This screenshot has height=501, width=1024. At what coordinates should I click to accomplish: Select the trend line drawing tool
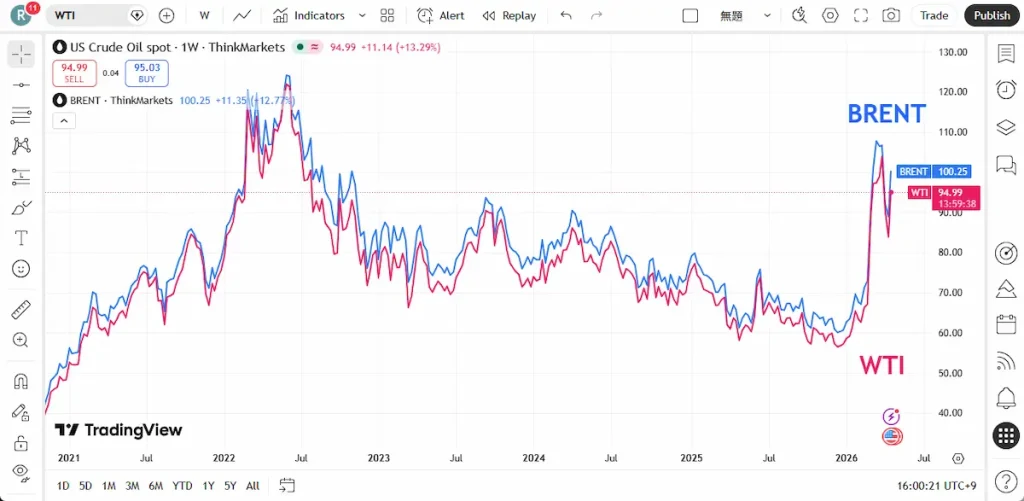(21, 85)
